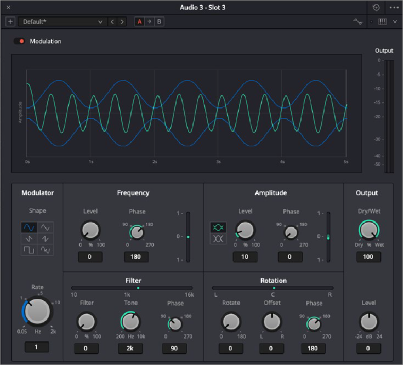Click the Amplitude vertical meter slider
The width and height of the screenshot is (403, 365).
328,237
